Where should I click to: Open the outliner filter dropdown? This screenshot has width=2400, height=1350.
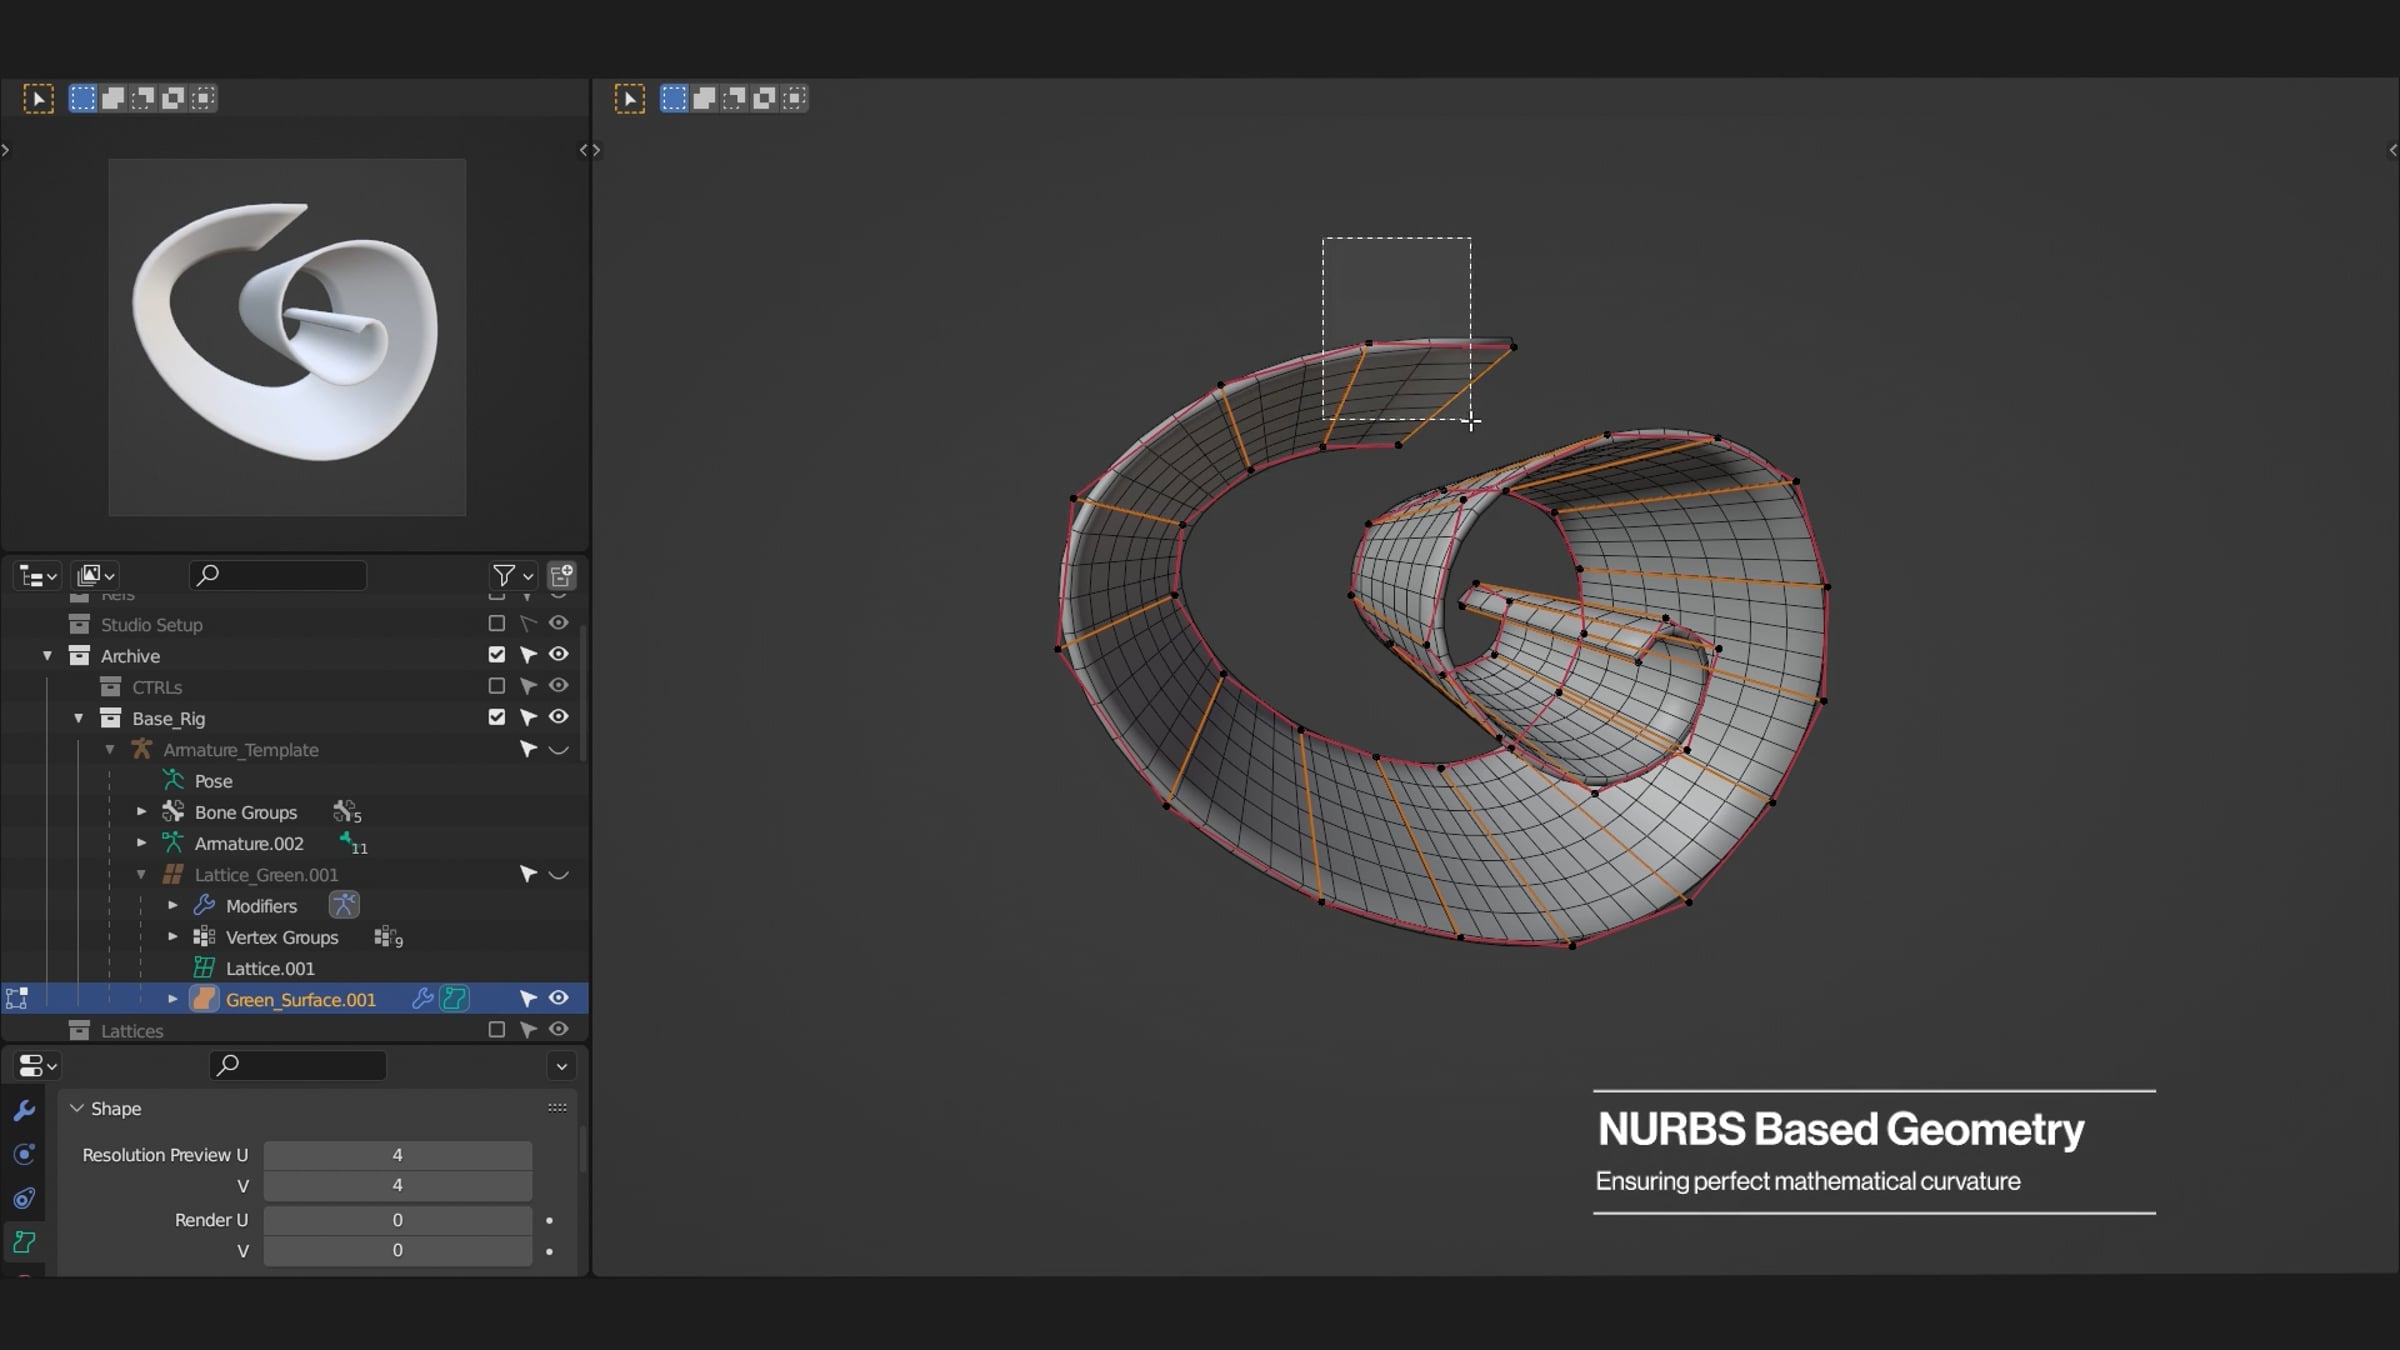pos(513,575)
